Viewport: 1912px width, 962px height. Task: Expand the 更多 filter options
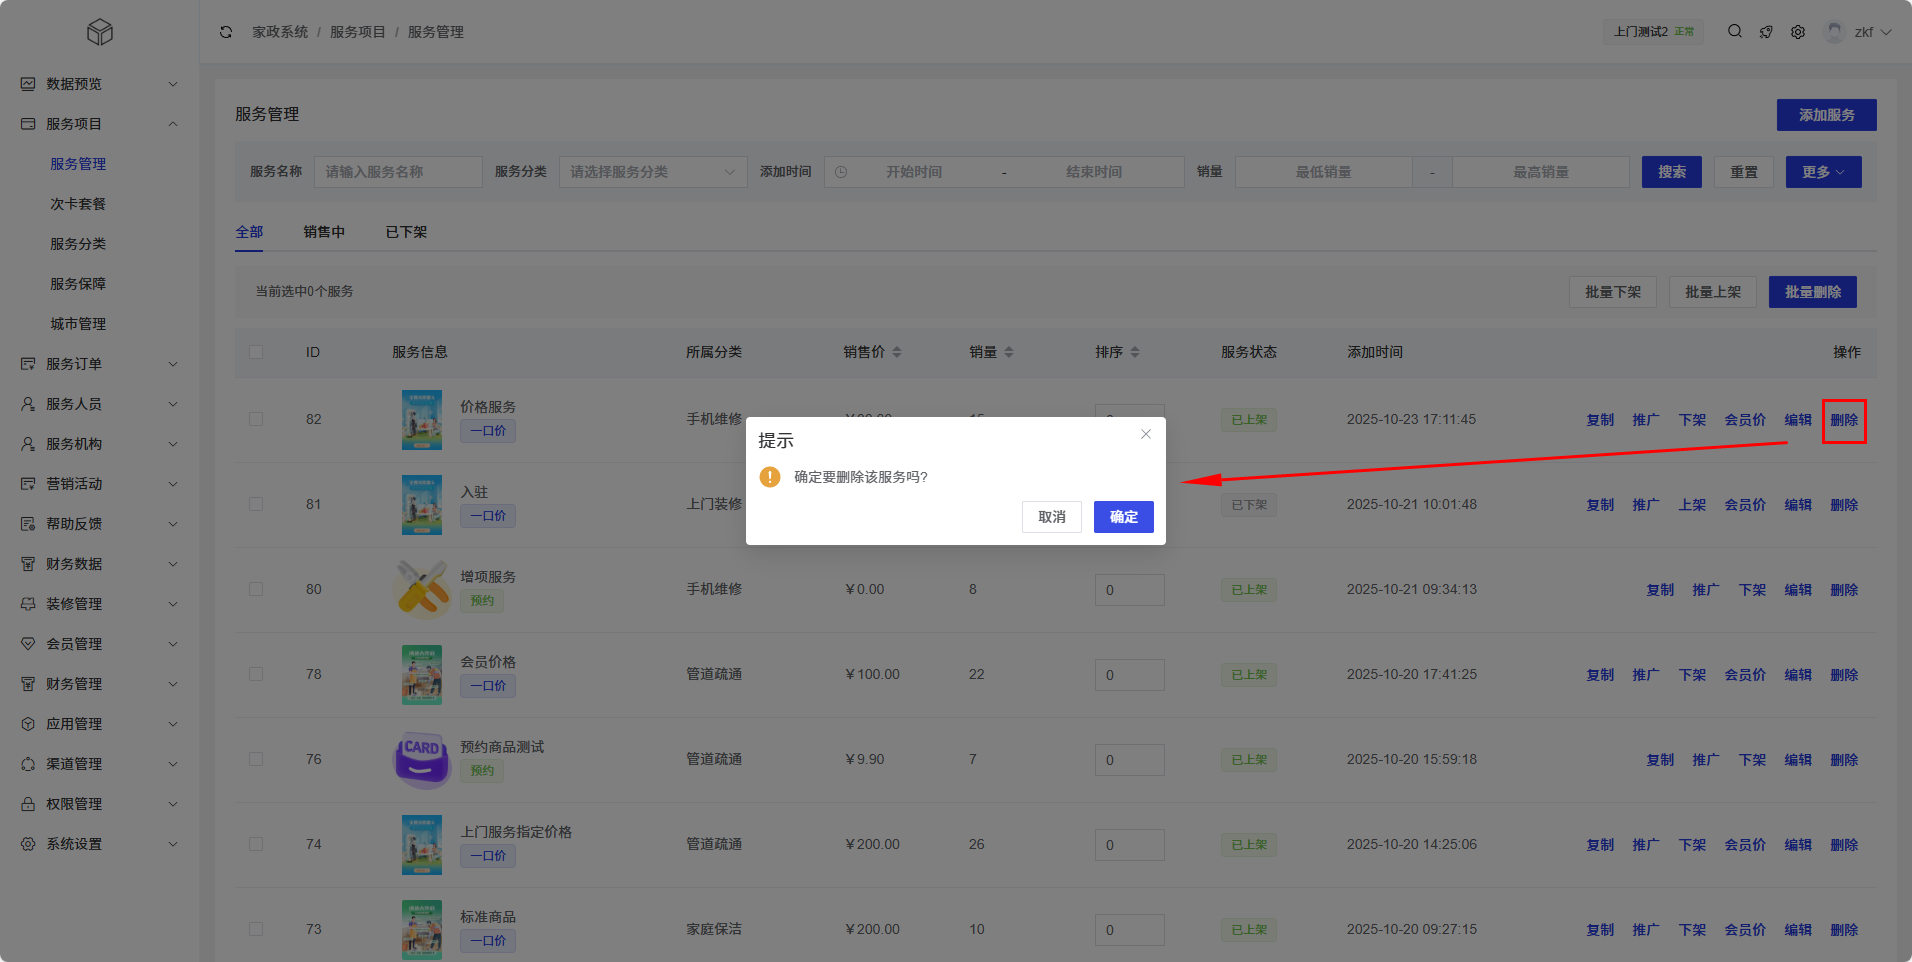(1823, 172)
